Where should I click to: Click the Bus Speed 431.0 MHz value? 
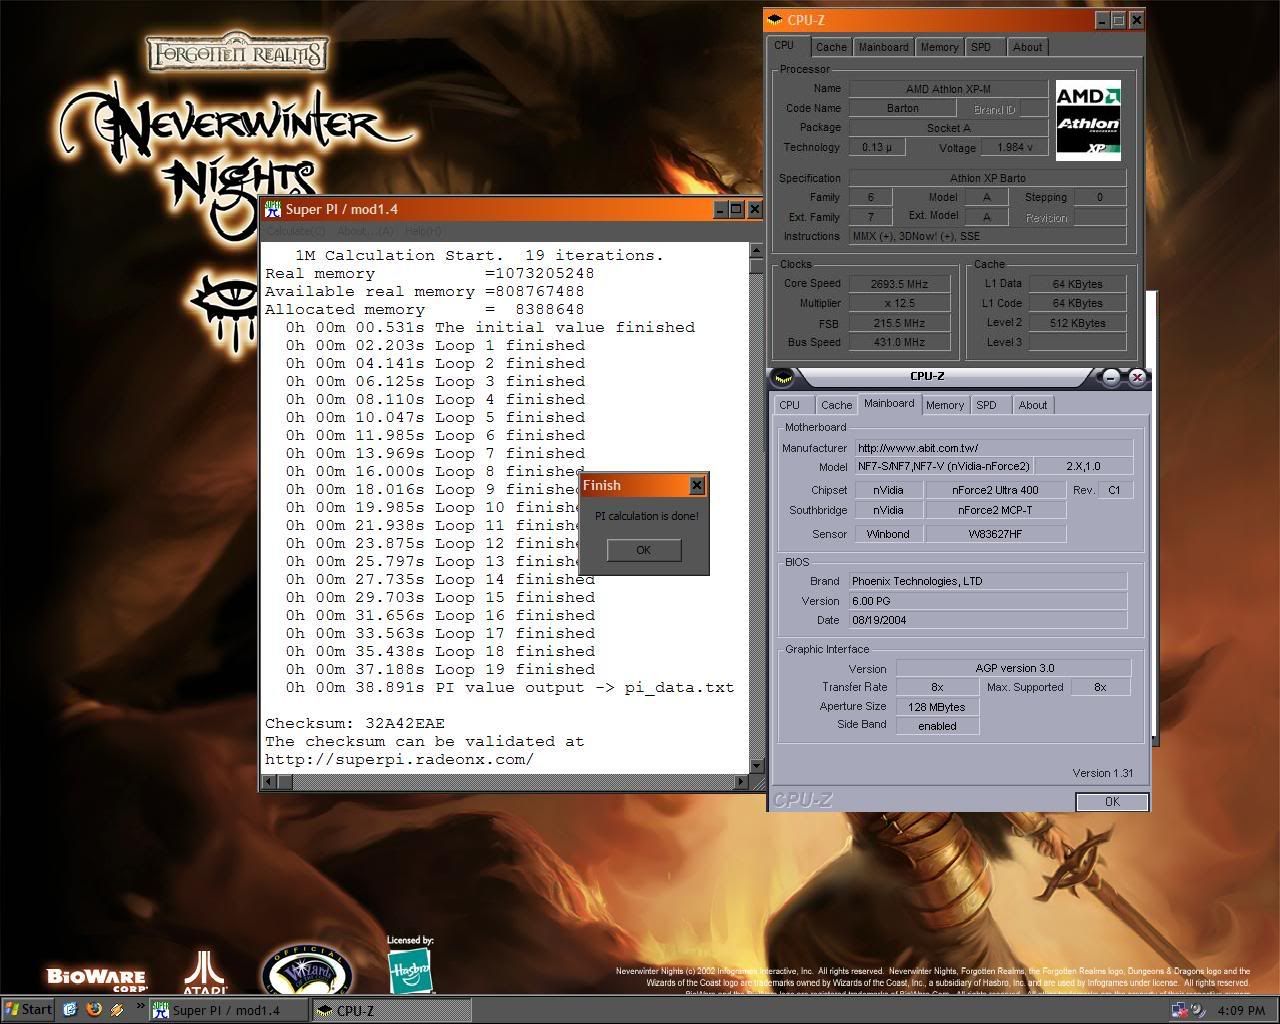click(899, 342)
